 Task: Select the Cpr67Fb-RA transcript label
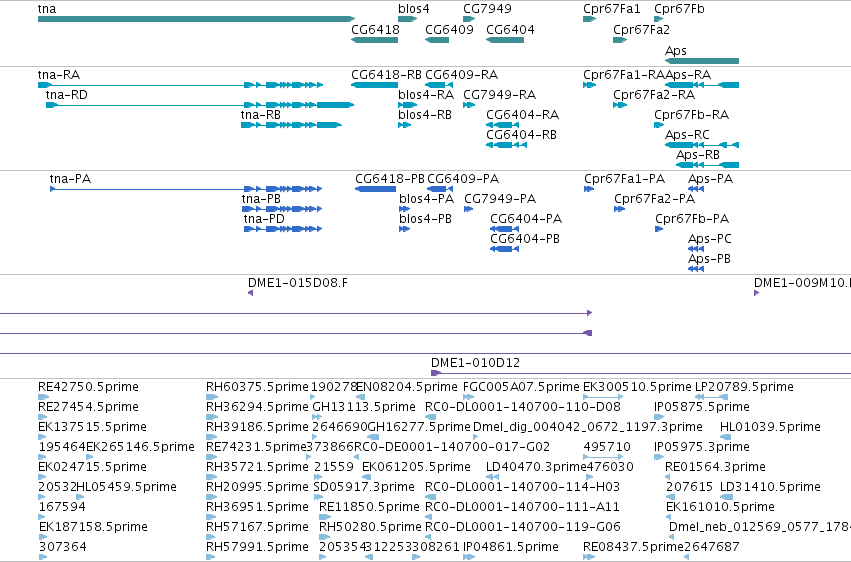click(691, 114)
